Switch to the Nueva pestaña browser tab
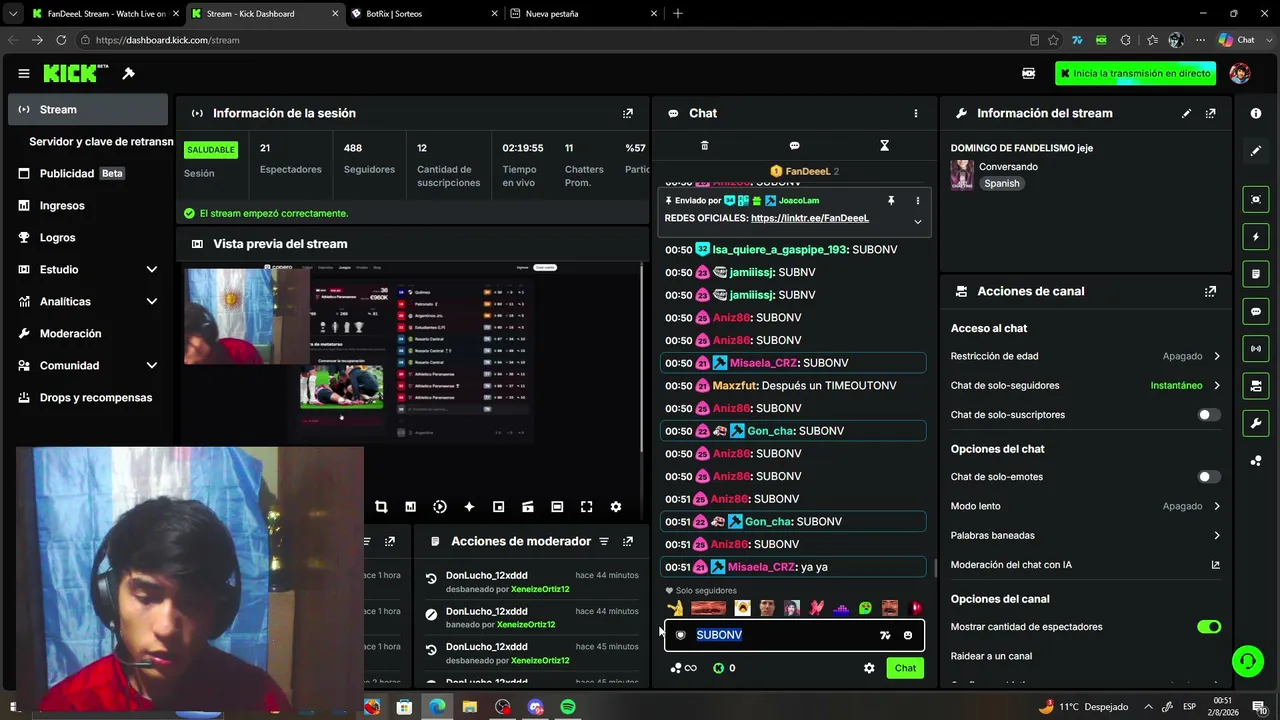 click(x=584, y=14)
